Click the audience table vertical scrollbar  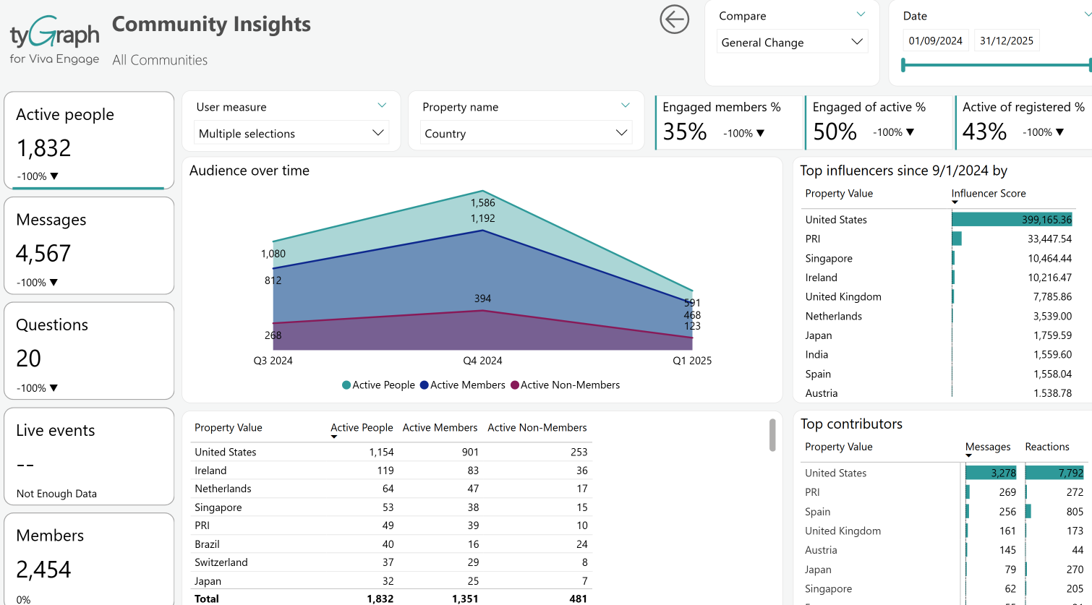[x=772, y=435]
